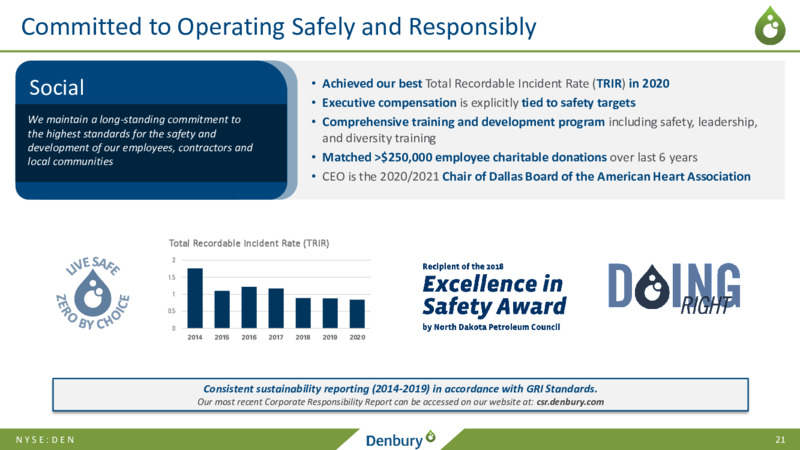Click the Social panel heading
This screenshot has height=450, width=800.
tap(57, 87)
